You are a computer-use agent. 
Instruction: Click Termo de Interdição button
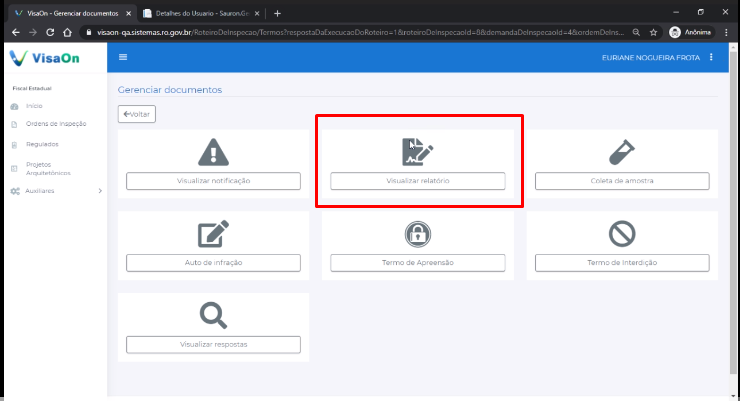click(x=622, y=262)
